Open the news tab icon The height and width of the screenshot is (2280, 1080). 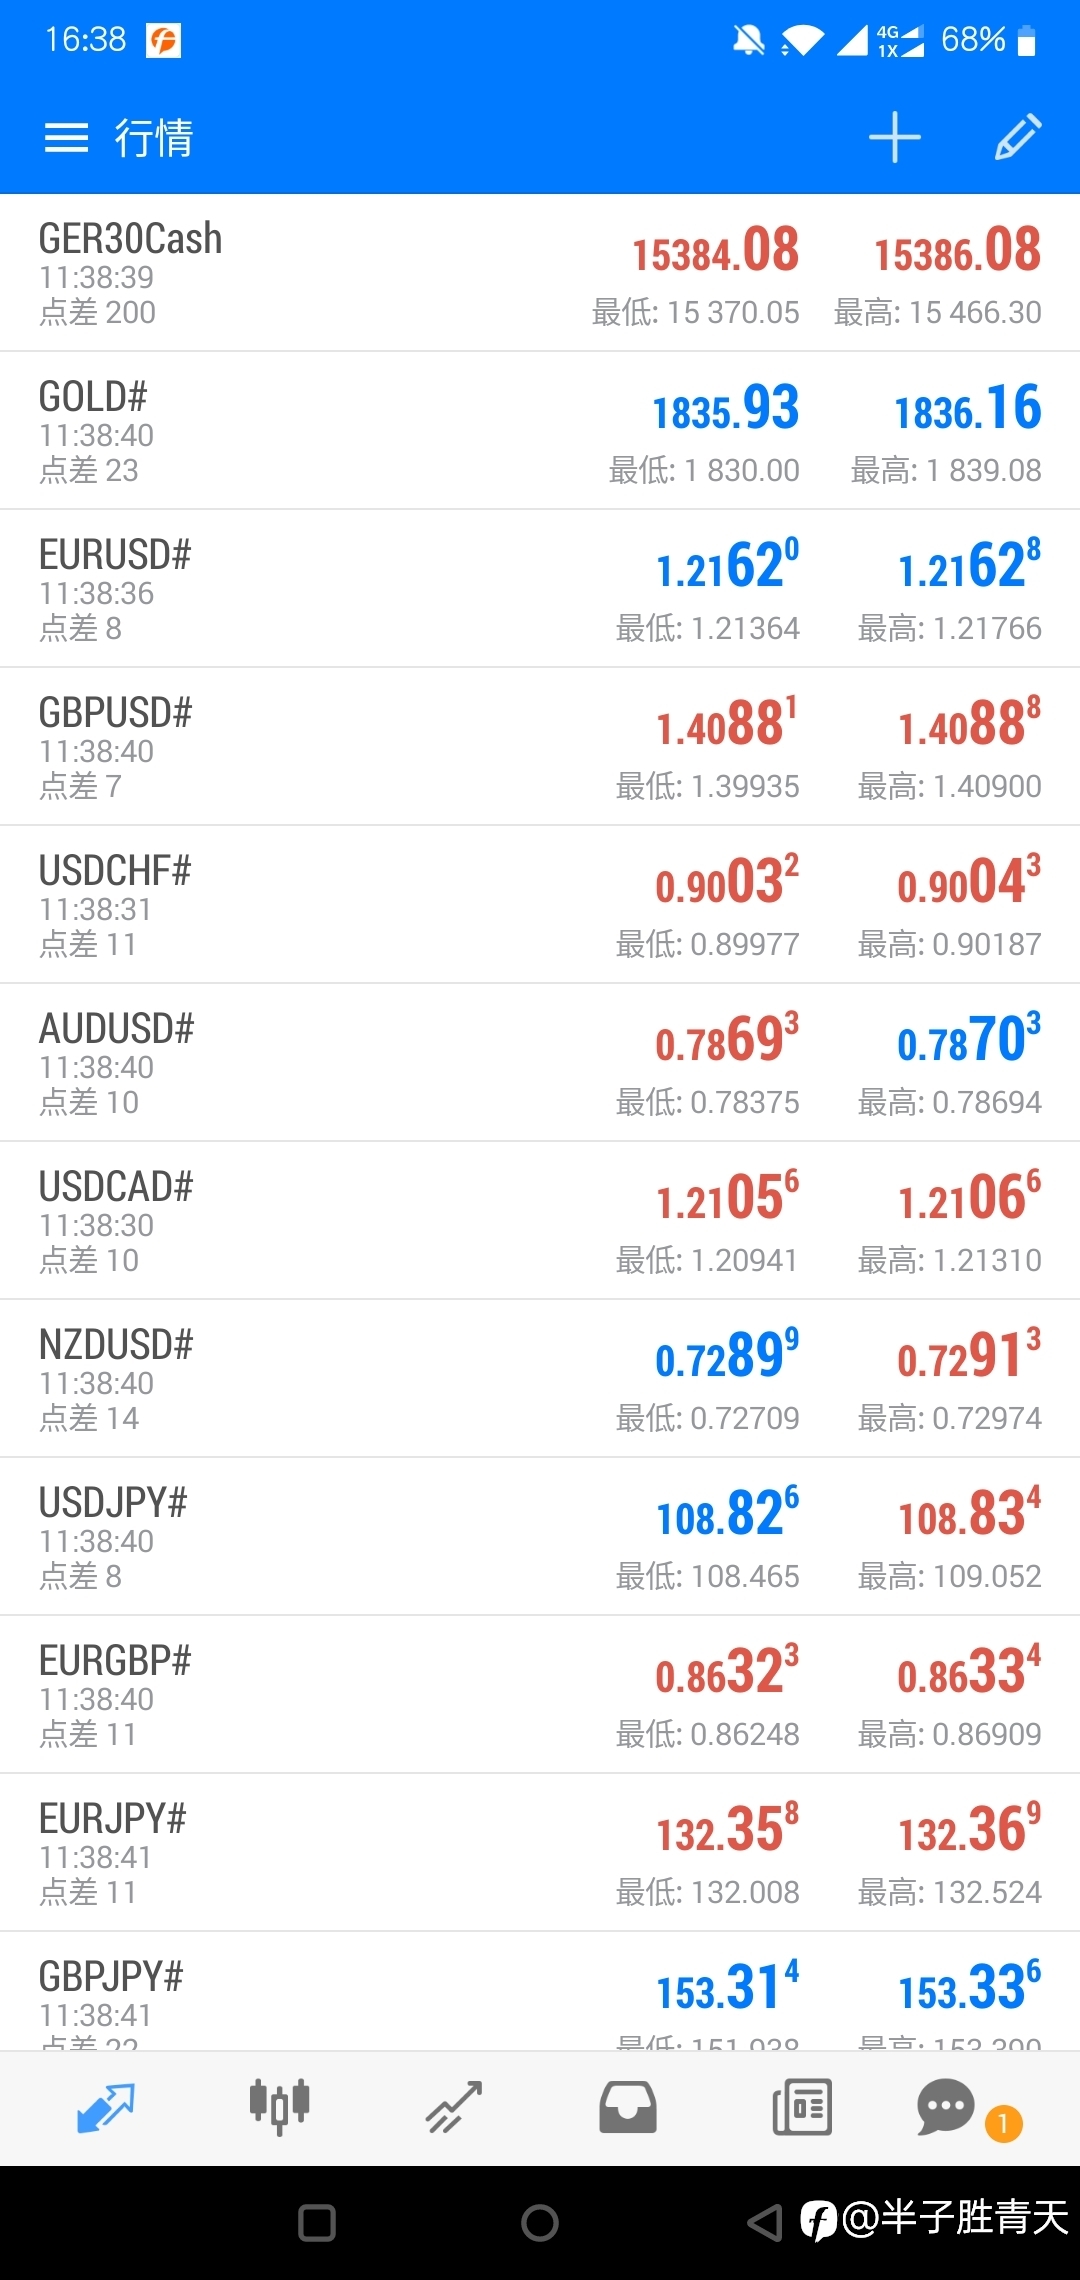pyautogui.click(x=801, y=2106)
